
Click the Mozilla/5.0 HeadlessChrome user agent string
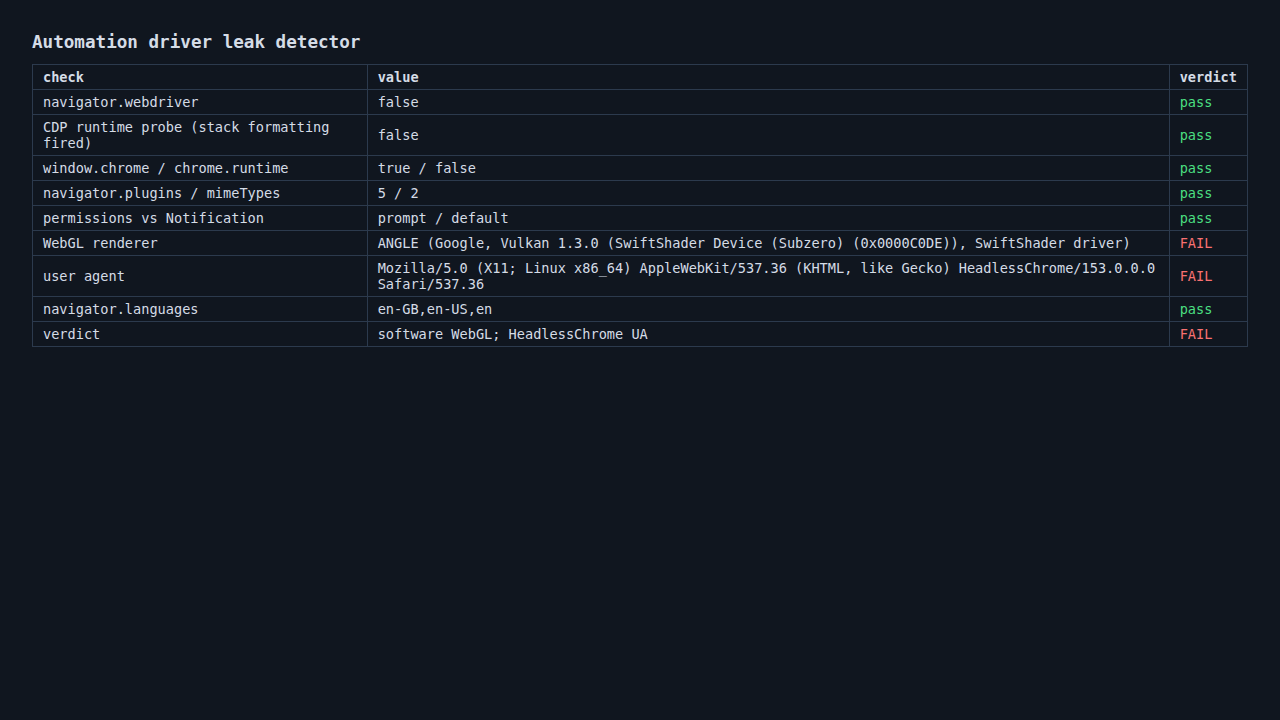click(x=766, y=276)
